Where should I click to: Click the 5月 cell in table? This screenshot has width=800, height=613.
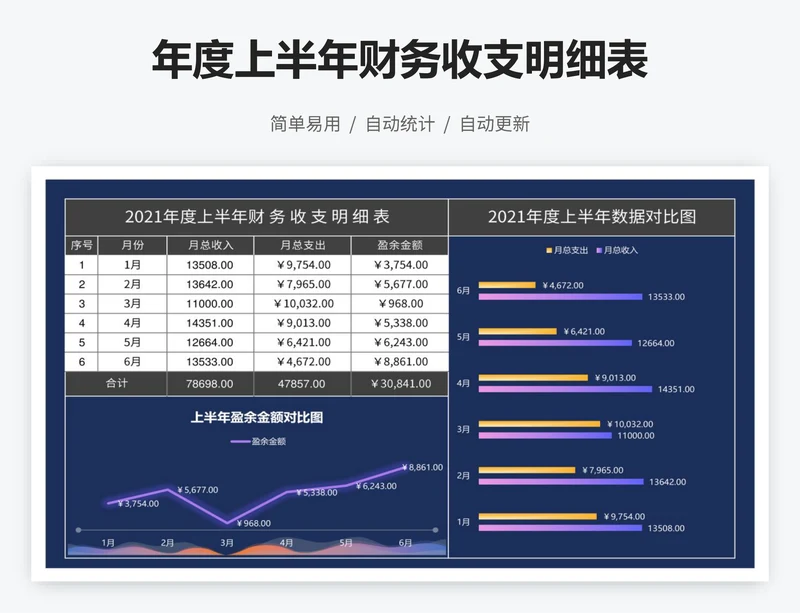point(132,342)
